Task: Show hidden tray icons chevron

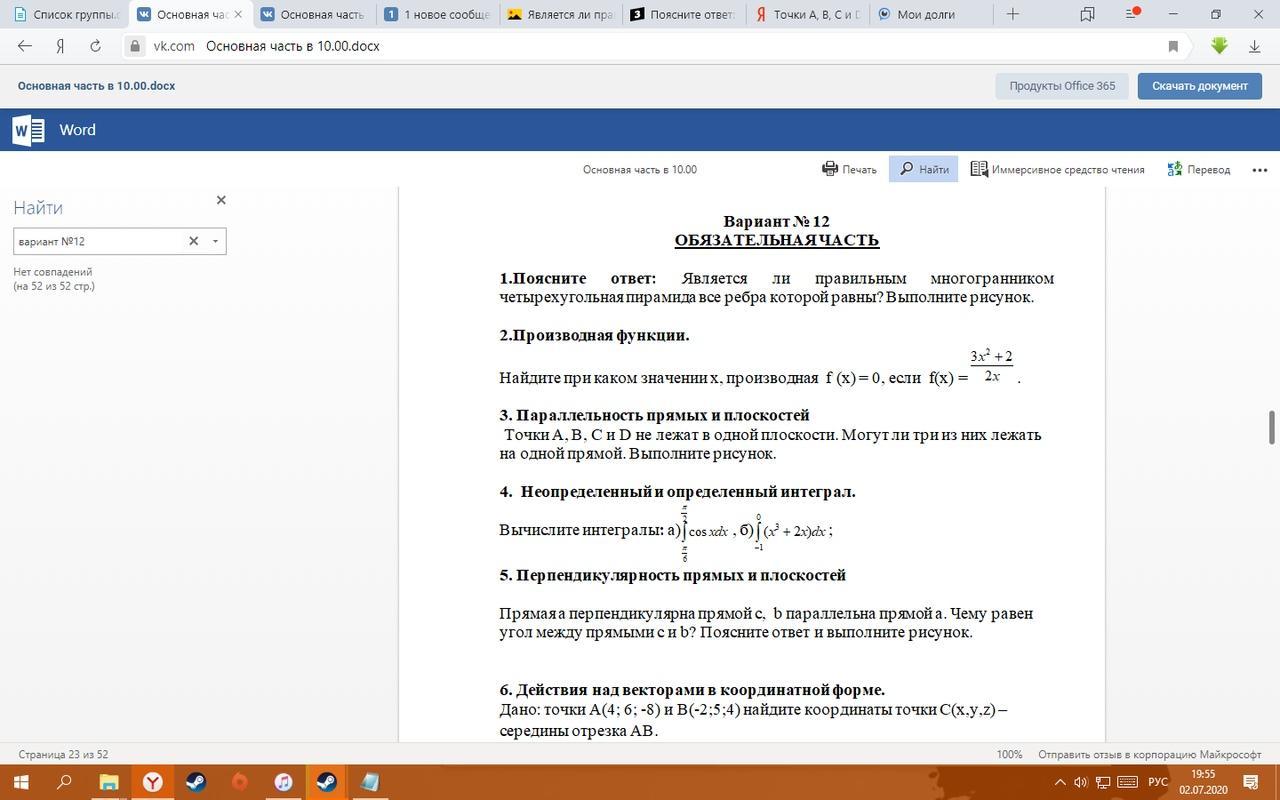Action: (1060, 782)
